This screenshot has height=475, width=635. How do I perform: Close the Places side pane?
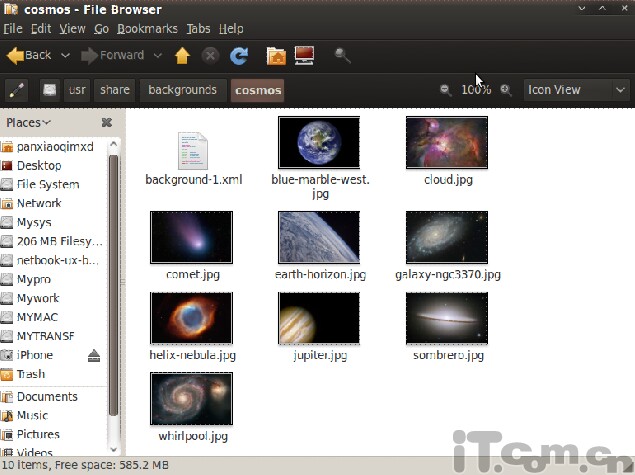point(107,122)
